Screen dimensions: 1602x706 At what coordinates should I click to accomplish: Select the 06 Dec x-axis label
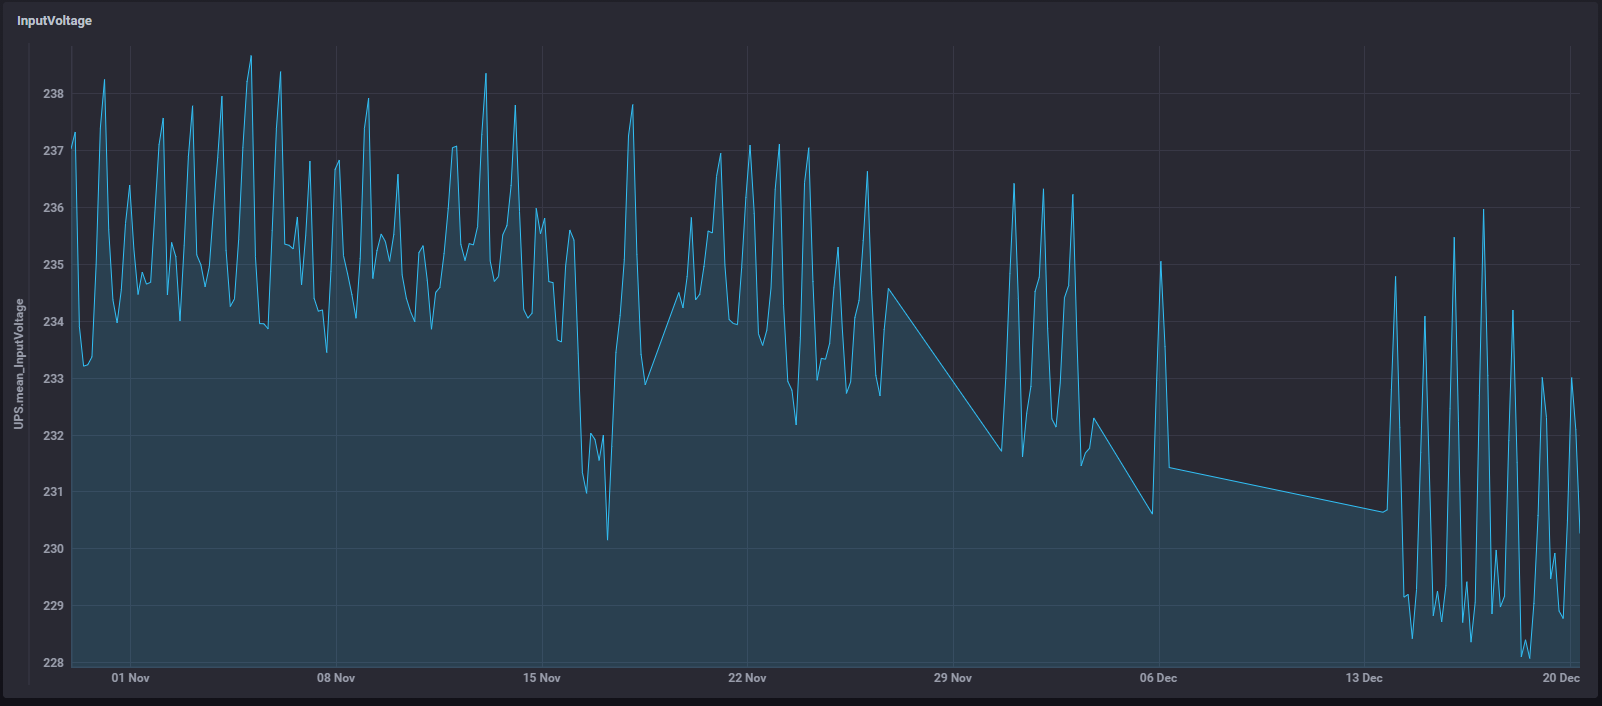pyautogui.click(x=1158, y=678)
